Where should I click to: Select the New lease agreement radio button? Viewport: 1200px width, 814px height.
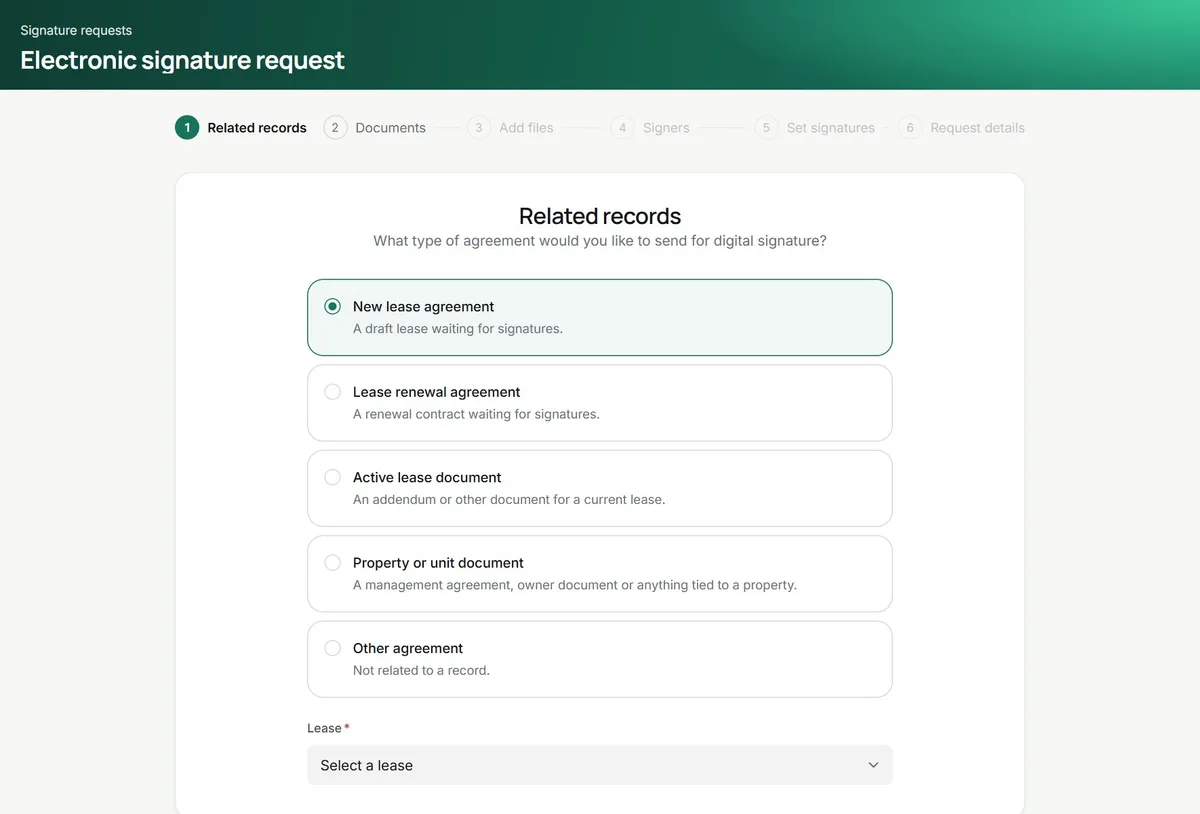333,307
